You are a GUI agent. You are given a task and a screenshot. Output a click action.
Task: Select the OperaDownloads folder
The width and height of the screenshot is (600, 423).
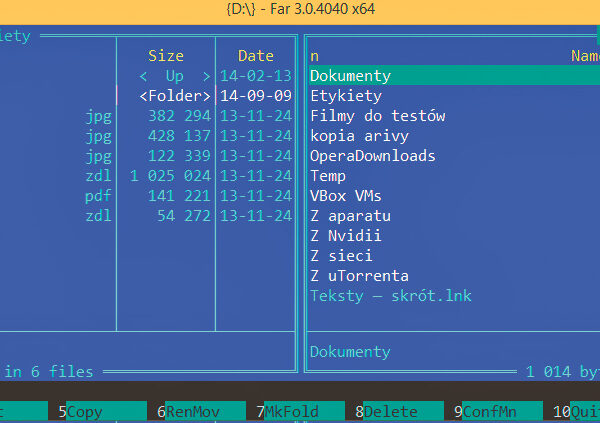[372, 156]
